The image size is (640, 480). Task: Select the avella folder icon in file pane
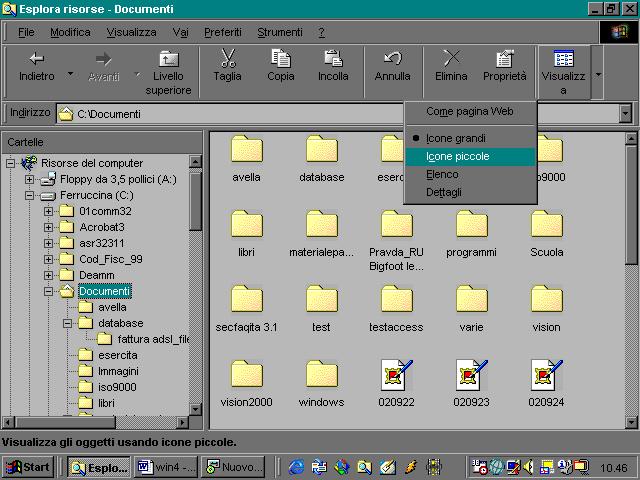click(247, 149)
